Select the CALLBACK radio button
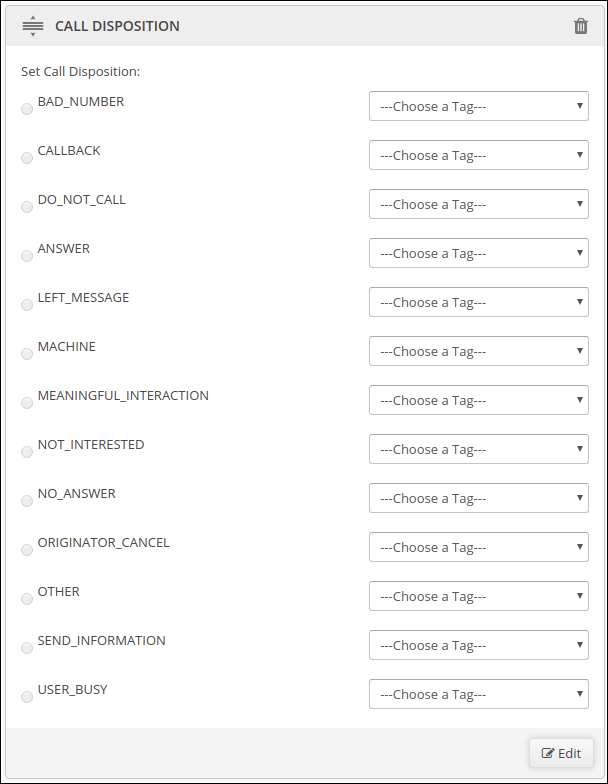Screen dimensions: 608x784 point(27,158)
